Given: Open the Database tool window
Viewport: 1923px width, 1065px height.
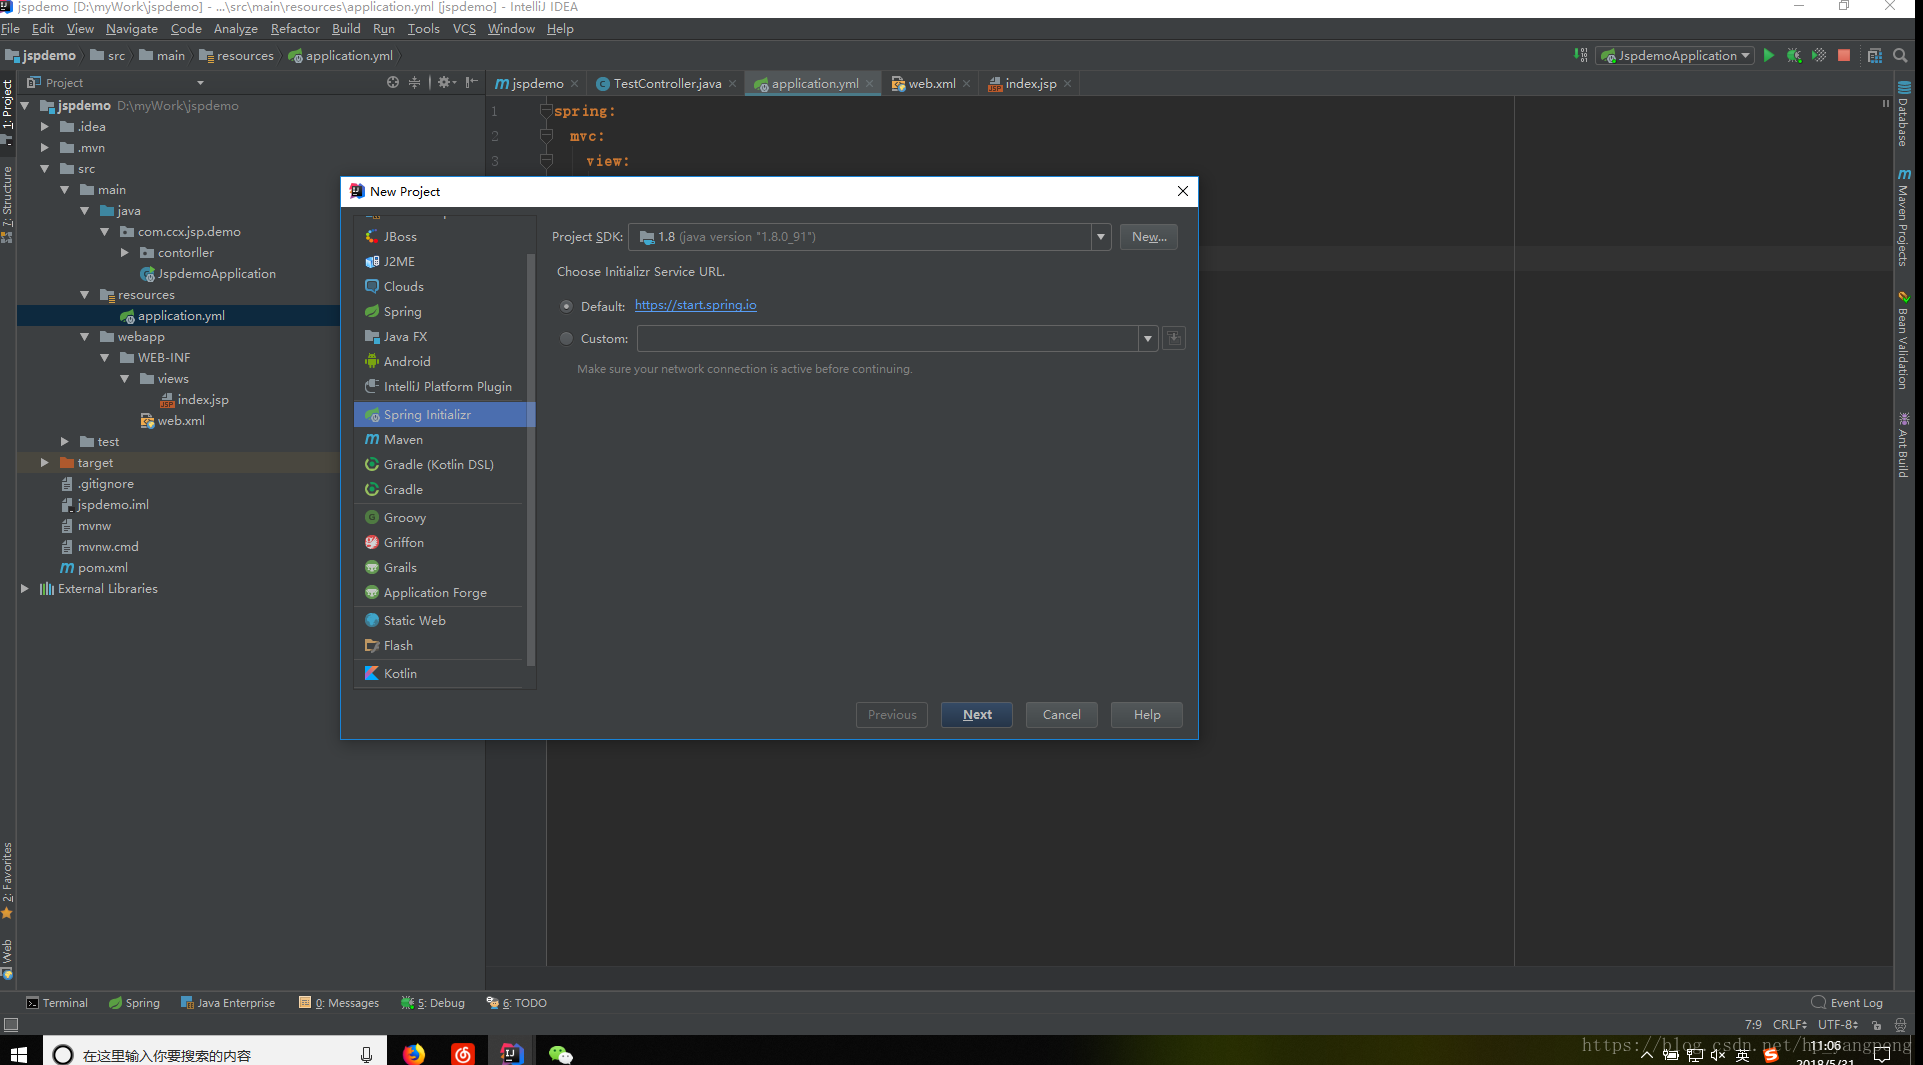Looking at the screenshot, I should (x=1904, y=113).
